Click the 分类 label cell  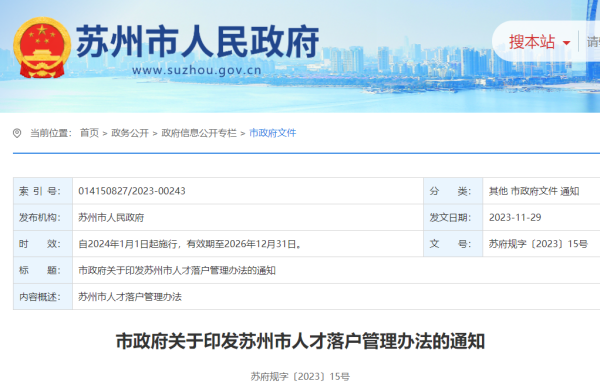point(453,191)
